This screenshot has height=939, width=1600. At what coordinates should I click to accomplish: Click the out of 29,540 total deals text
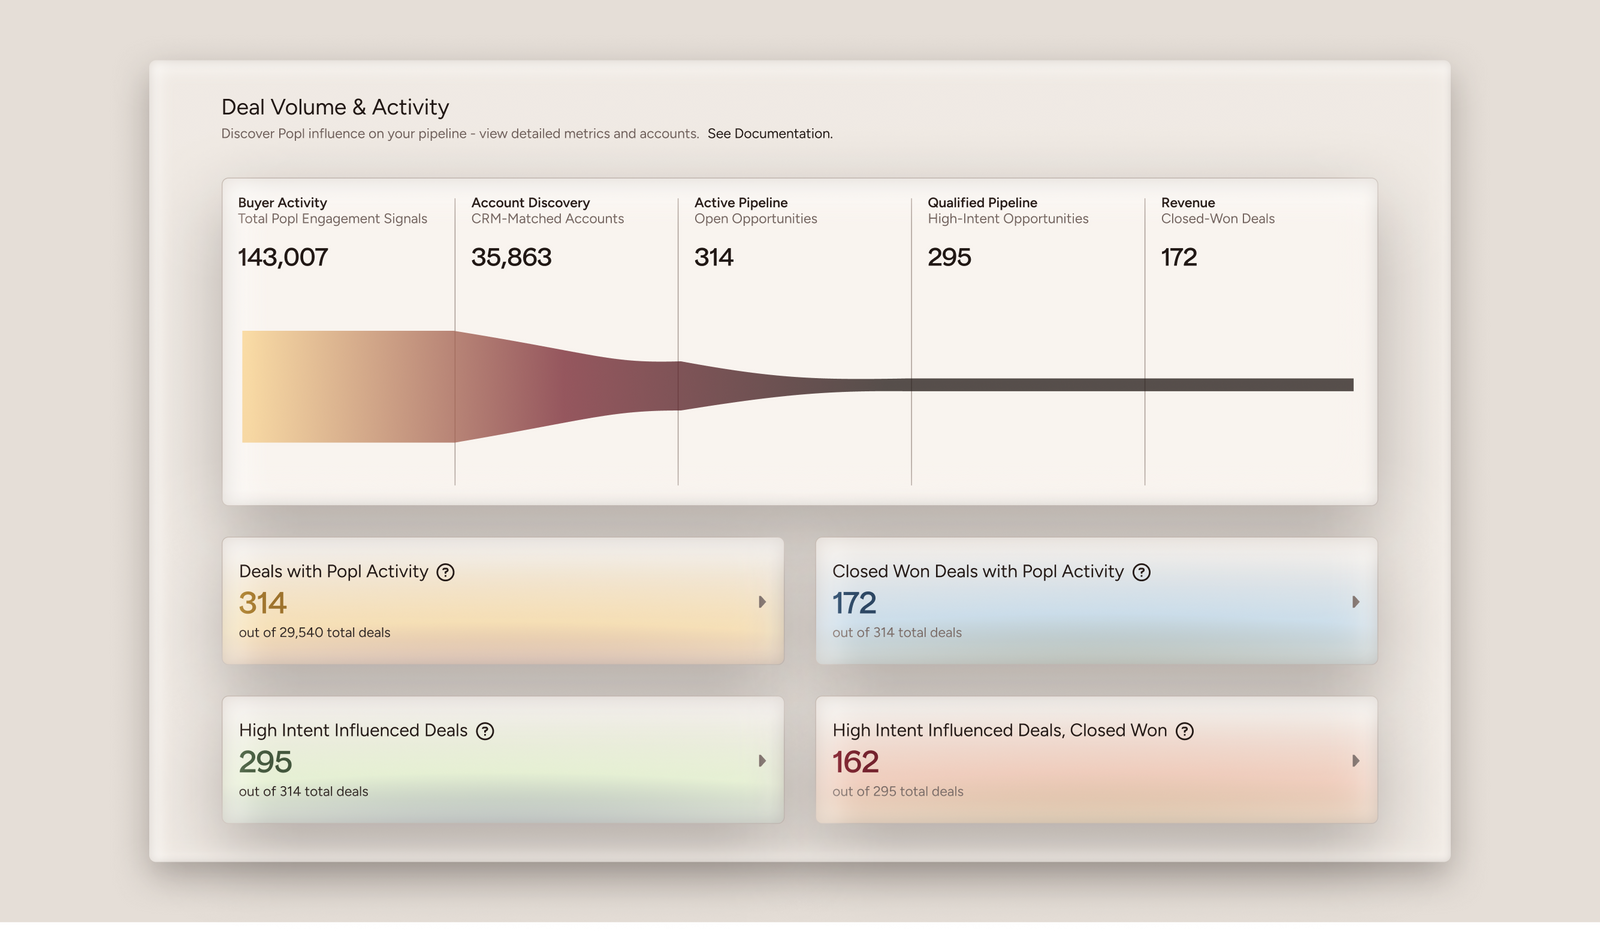point(314,633)
